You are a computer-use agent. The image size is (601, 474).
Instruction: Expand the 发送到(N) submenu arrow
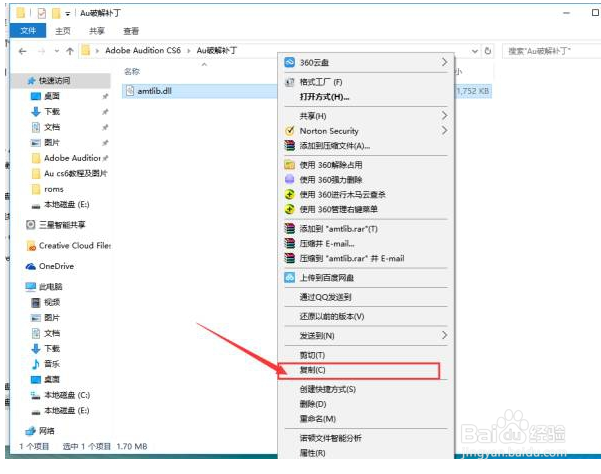click(x=444, y=335)
